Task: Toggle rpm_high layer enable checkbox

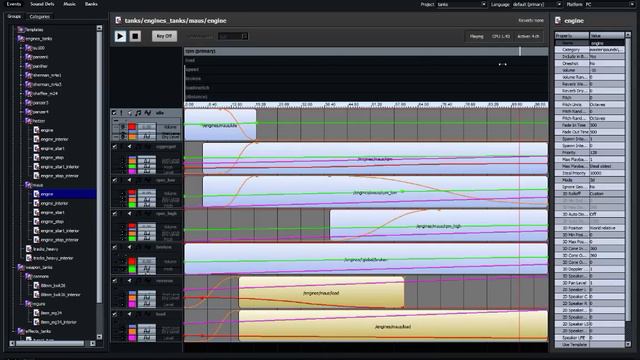Action: coord(114,213)
